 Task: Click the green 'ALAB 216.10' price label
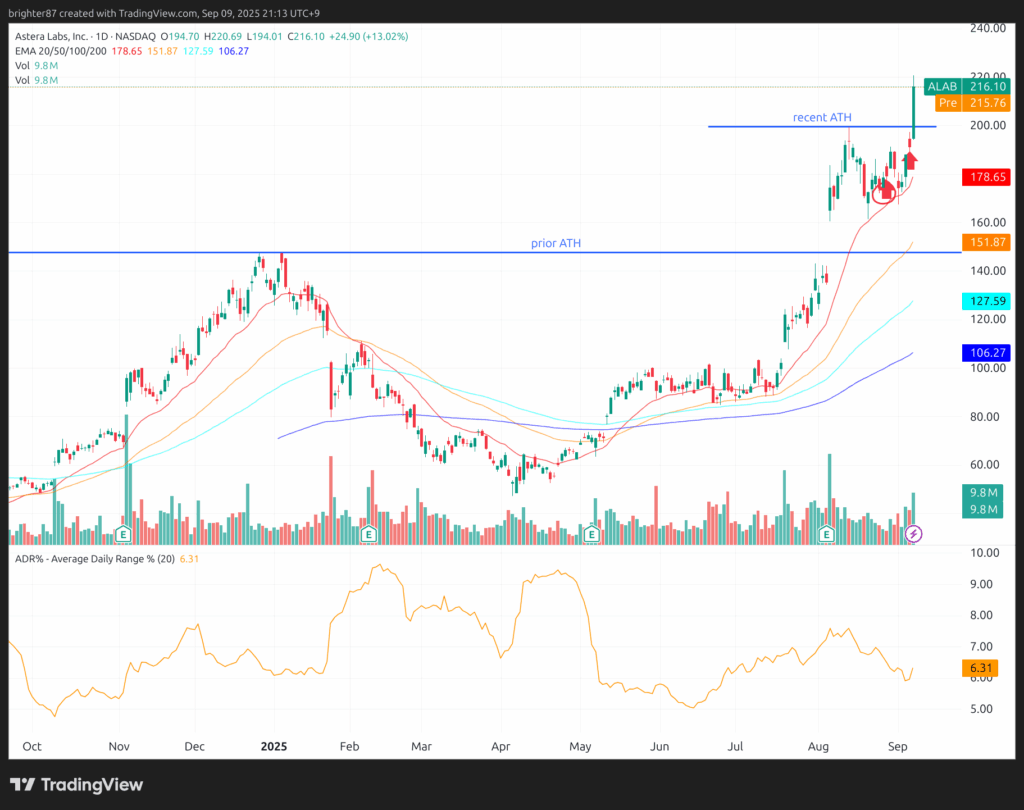point(967,86)
